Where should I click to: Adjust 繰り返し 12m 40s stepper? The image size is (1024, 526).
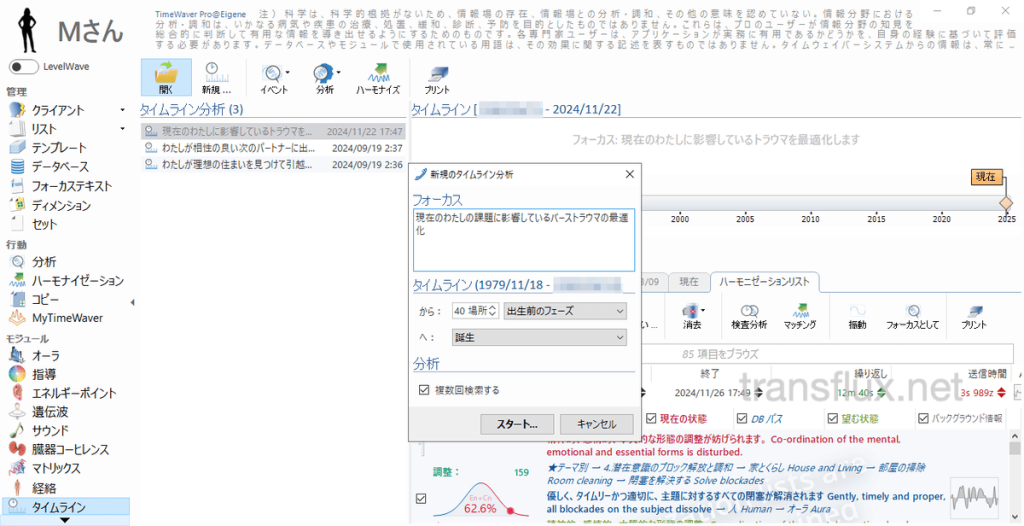click(881, 393)
